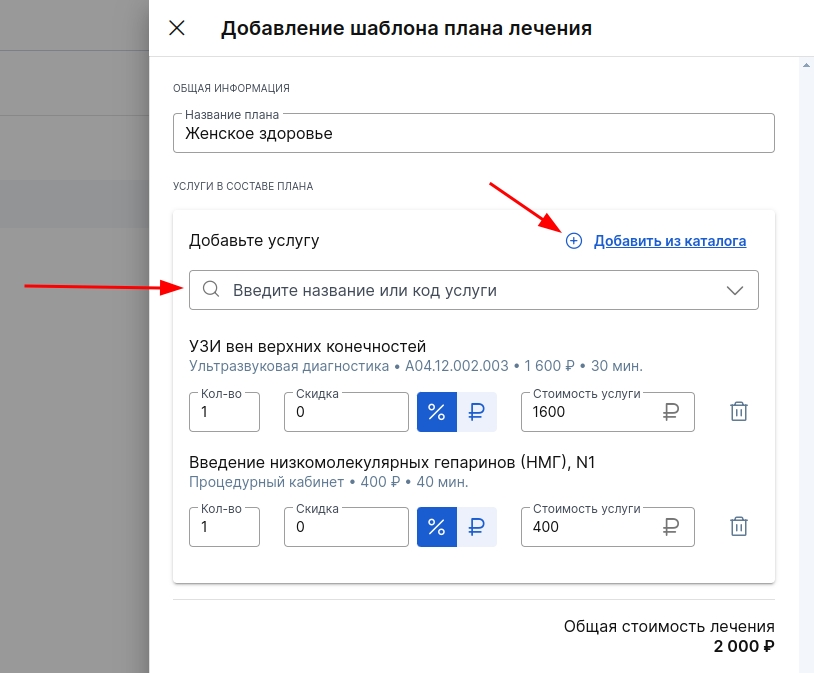
Task: Click the ruble icon in the 400 cost field
Action: [x=671, y=527]
